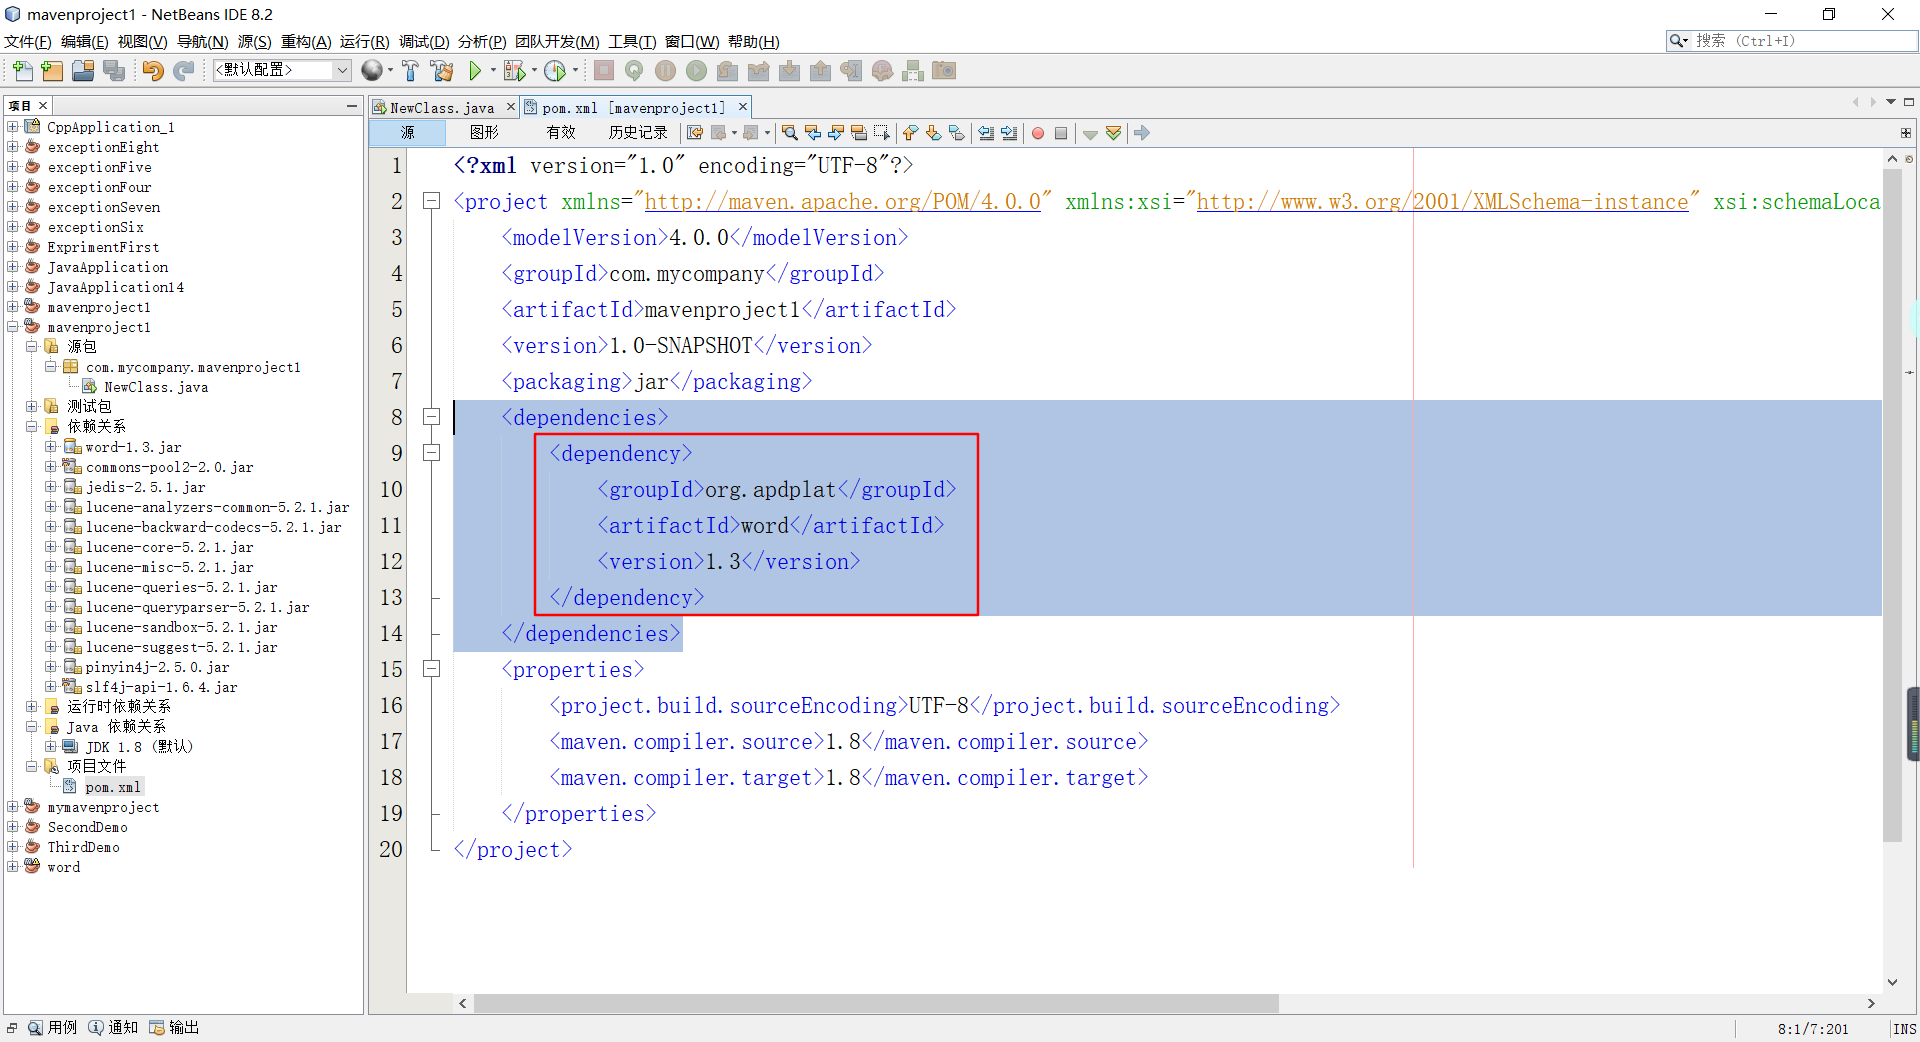
Task: Click the Check XML triangle icon
Action: point(1090,134)
